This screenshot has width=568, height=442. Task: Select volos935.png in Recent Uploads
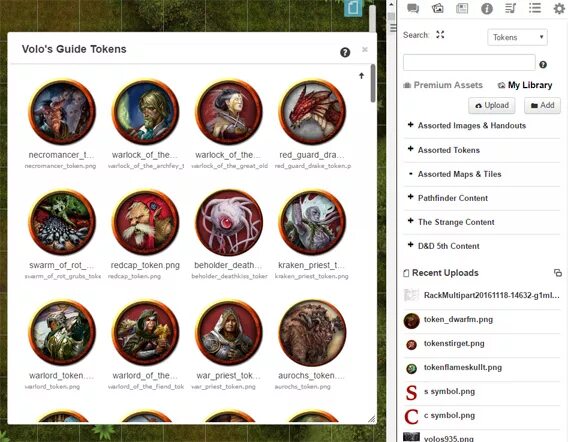pyautogui.click(x=482, y=438)
